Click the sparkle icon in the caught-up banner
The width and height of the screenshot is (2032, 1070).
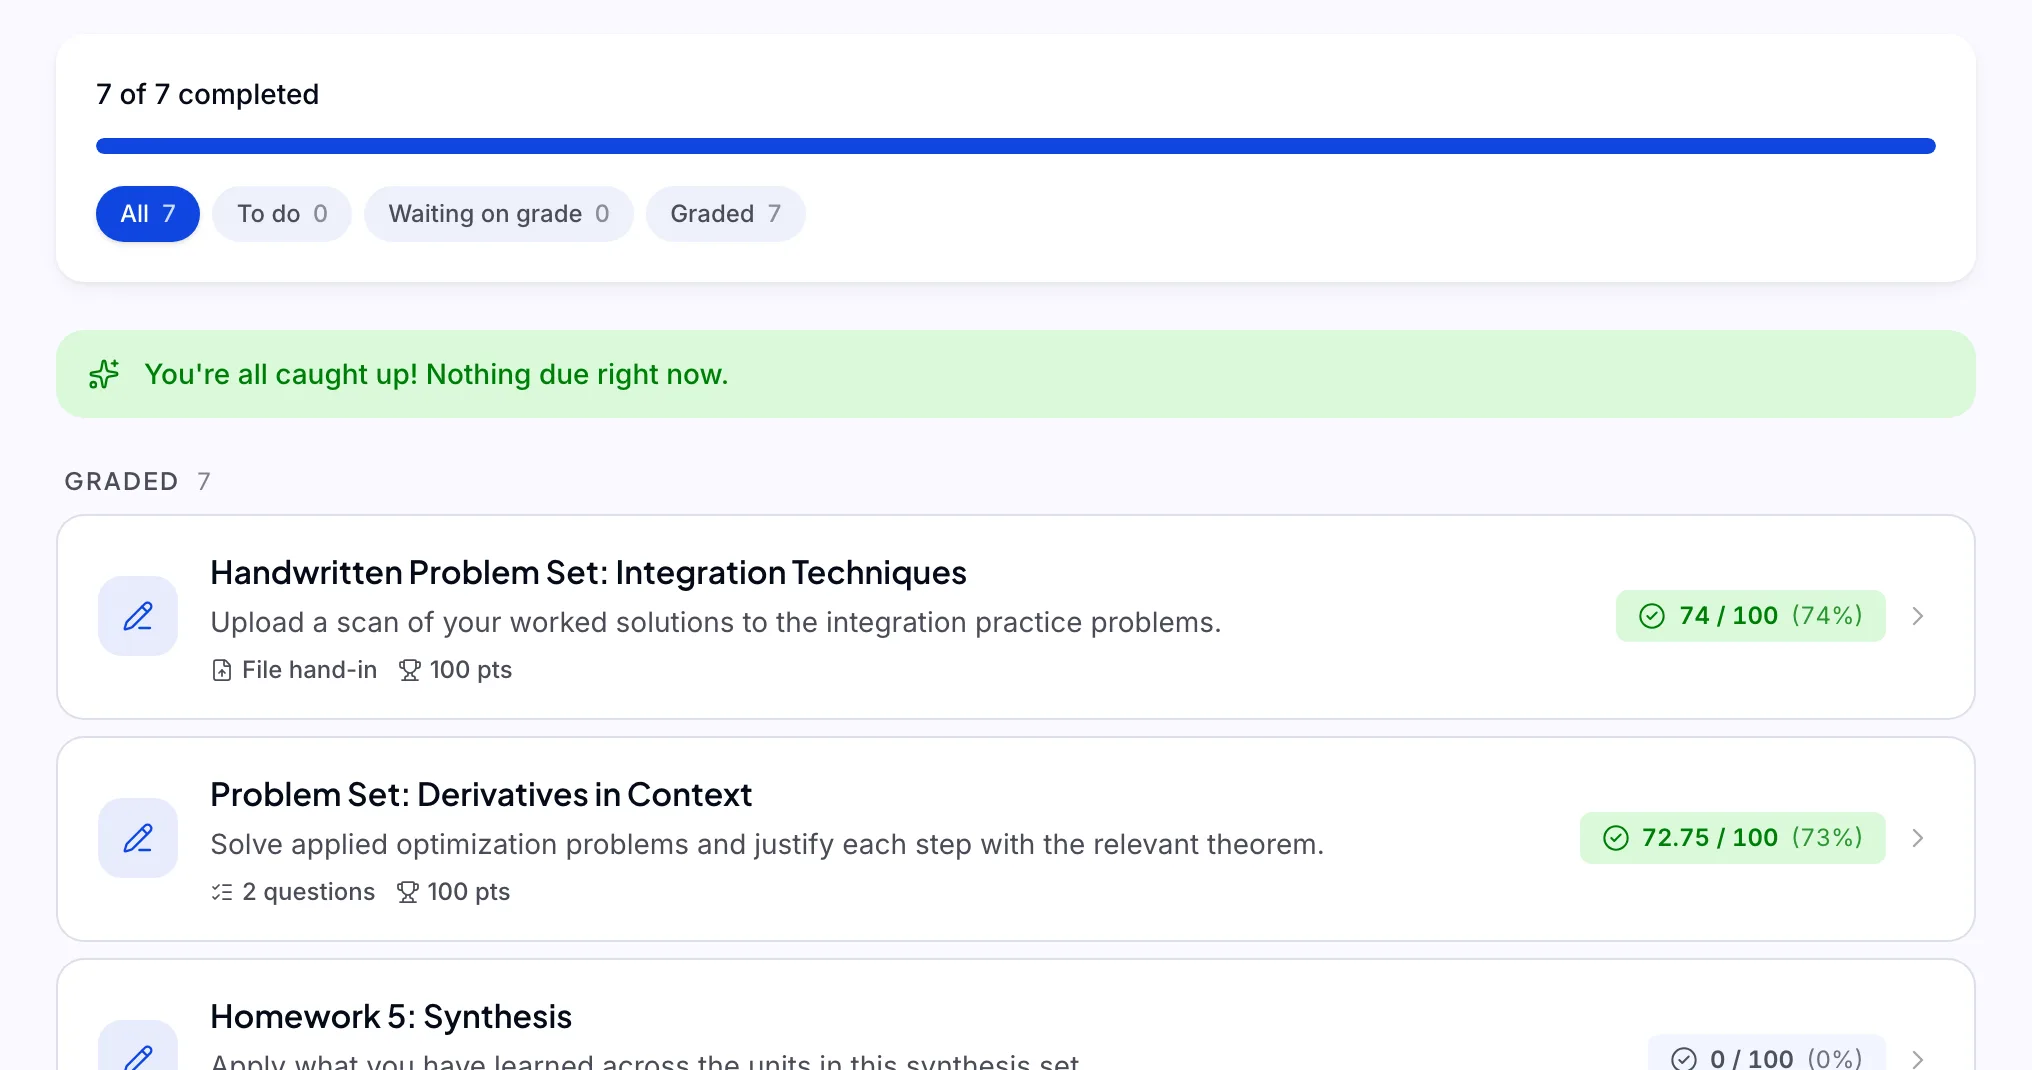click(104, 374)
